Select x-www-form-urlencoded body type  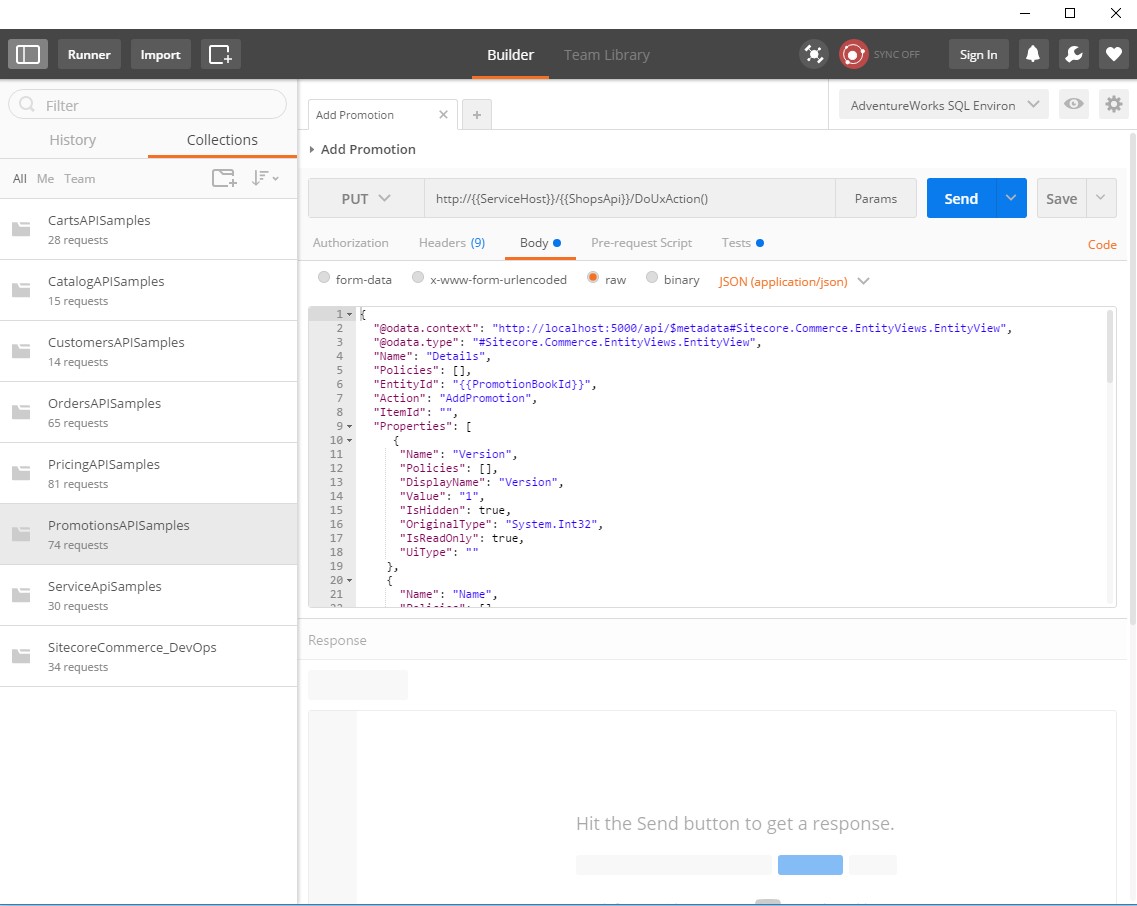tap(418, 278)
